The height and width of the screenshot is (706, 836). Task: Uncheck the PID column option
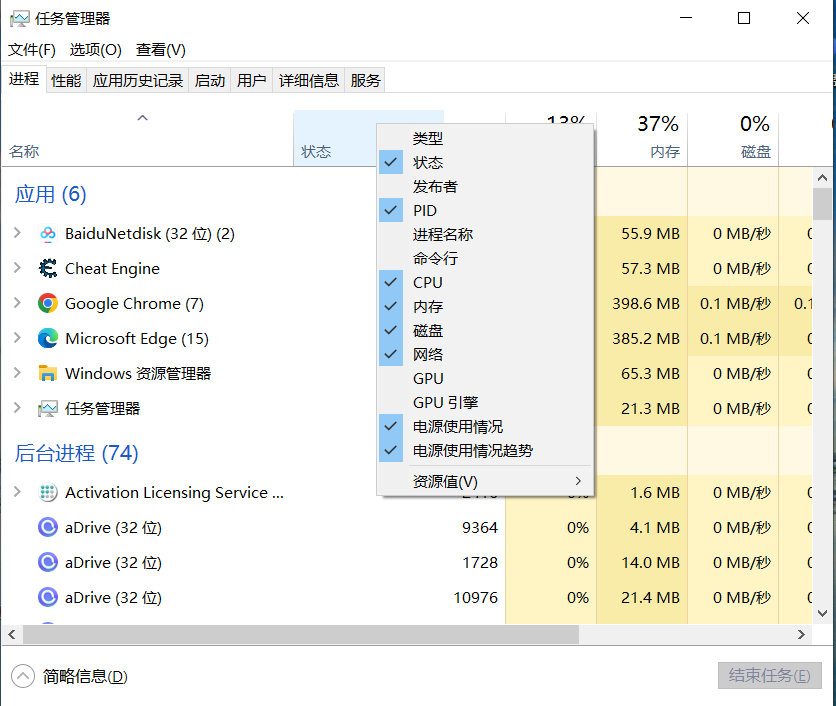coord(425,211)
